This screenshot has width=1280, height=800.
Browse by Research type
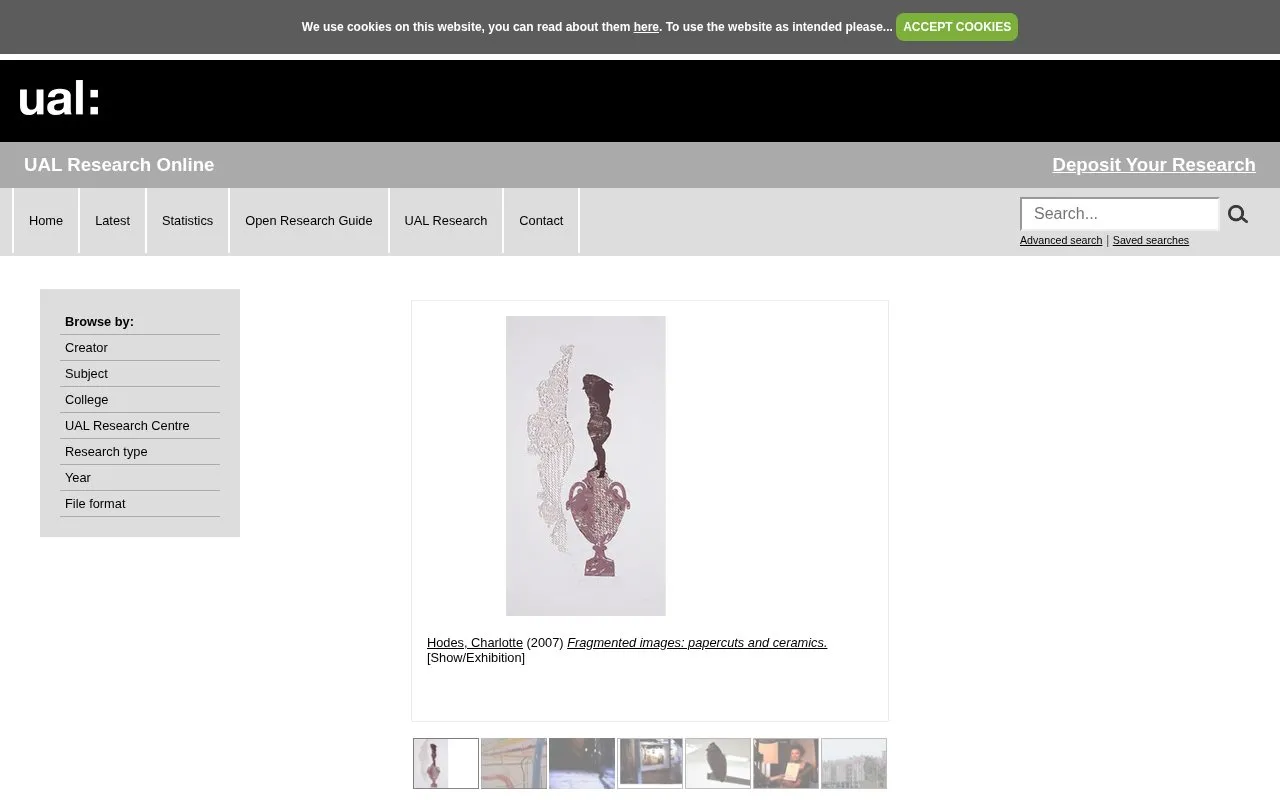click(x=140, y=452)
